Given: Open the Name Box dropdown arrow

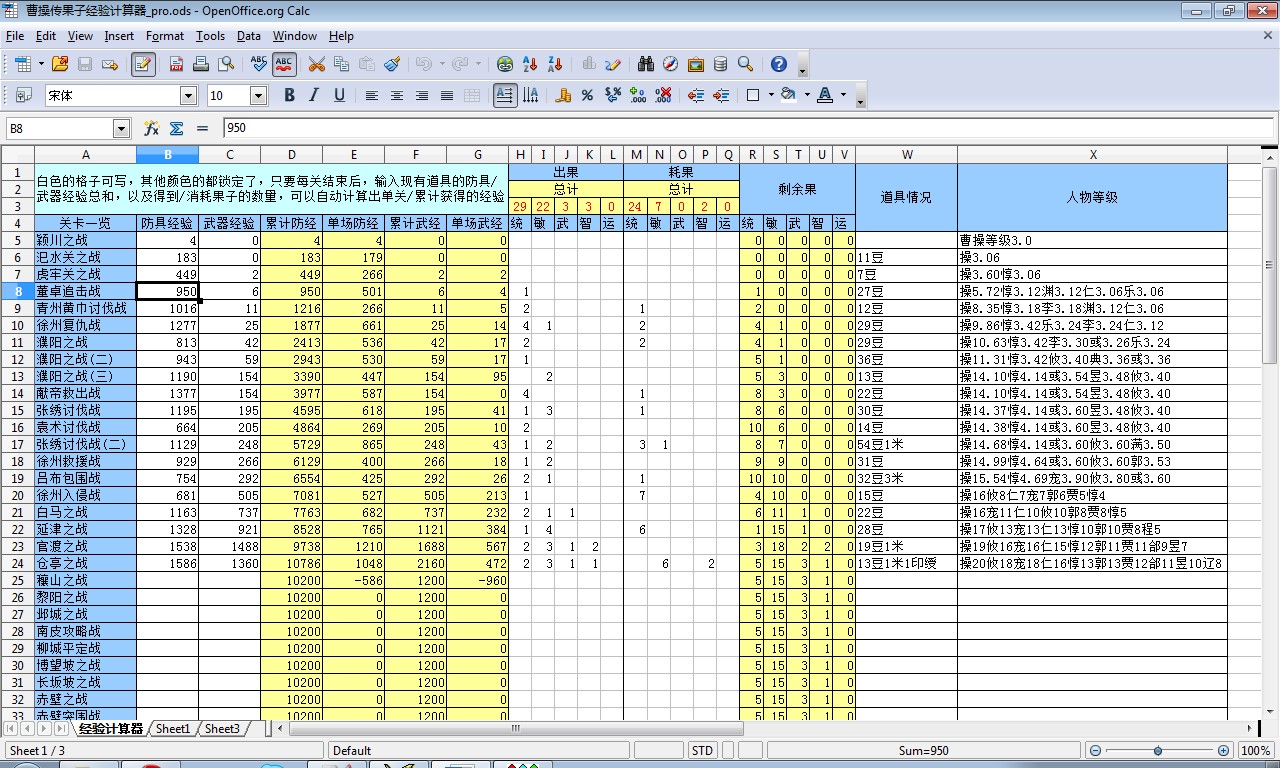Looking at the screenshot, I should pos(121,128).
